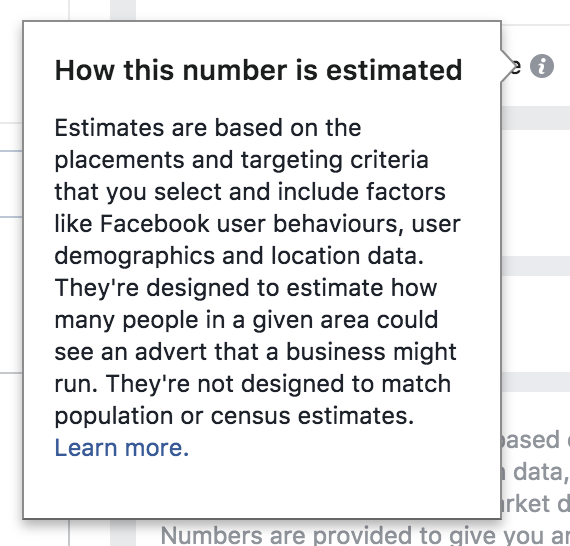Open the Learn more link

click(x=121, y=447)
